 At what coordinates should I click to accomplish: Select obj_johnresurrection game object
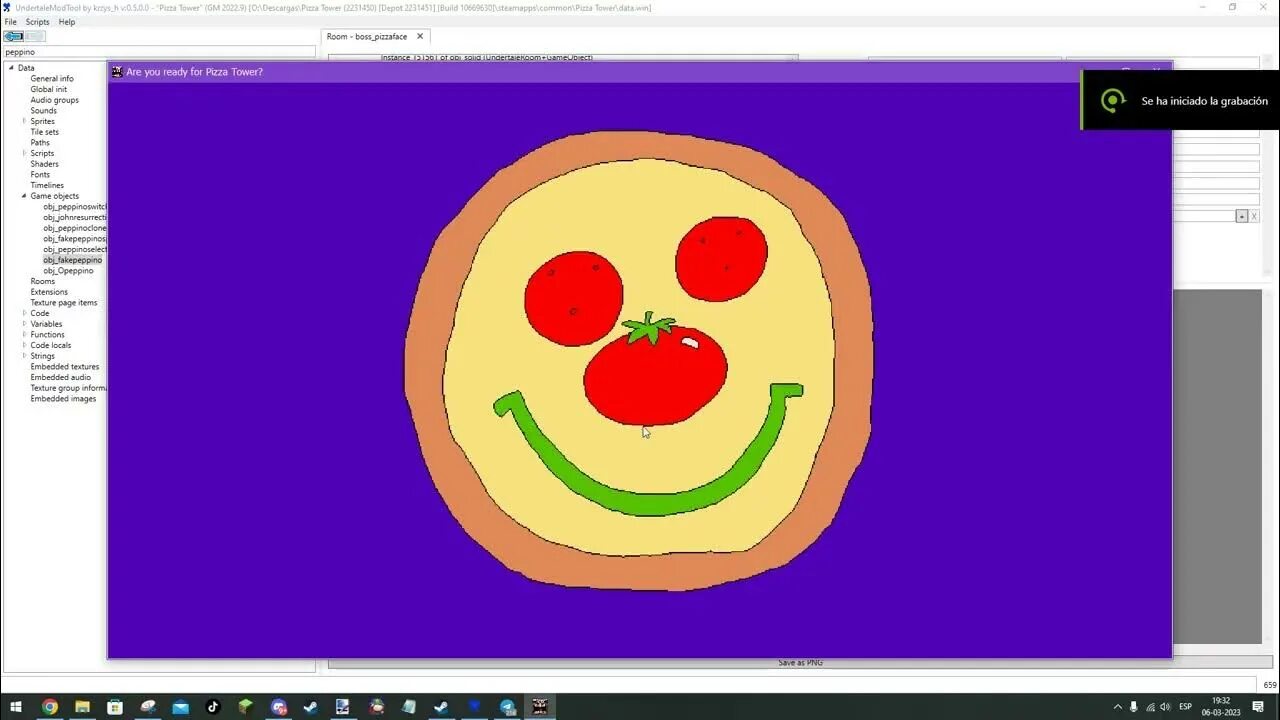coord(75,217)
